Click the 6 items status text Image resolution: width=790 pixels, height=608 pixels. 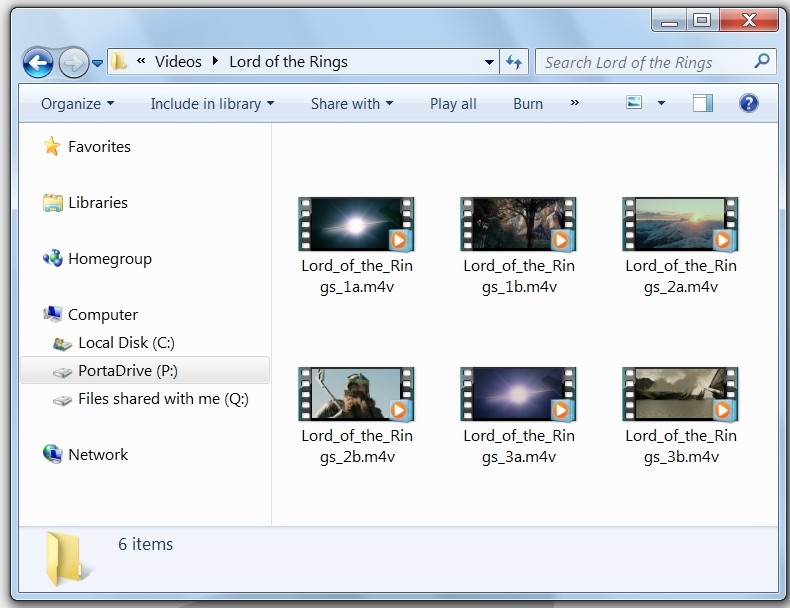[145, 544]
